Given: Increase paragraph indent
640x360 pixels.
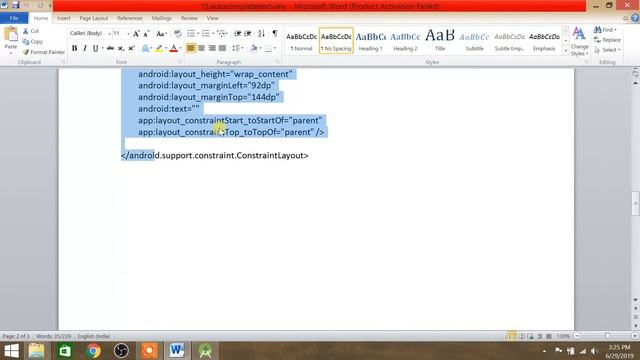Looking at the screenshot, I should [x=248, y=33].
